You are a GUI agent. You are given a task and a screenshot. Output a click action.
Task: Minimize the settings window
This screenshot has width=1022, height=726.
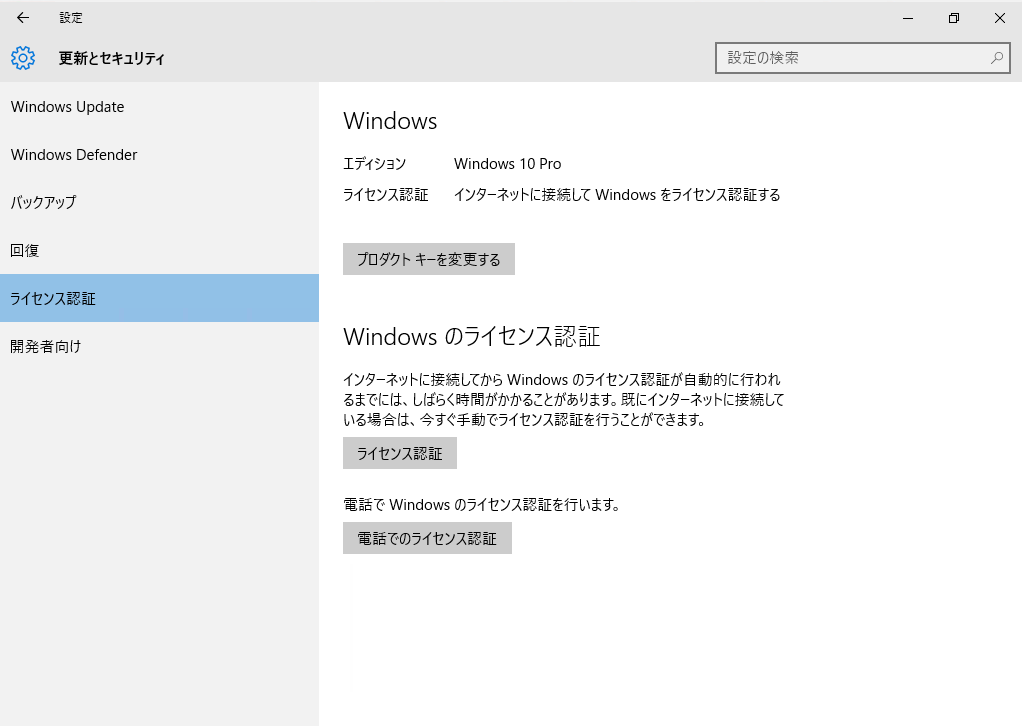click(907, 18)
